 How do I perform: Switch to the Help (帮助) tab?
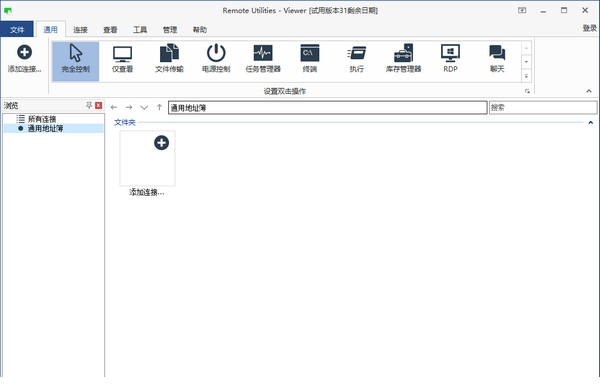200,29
